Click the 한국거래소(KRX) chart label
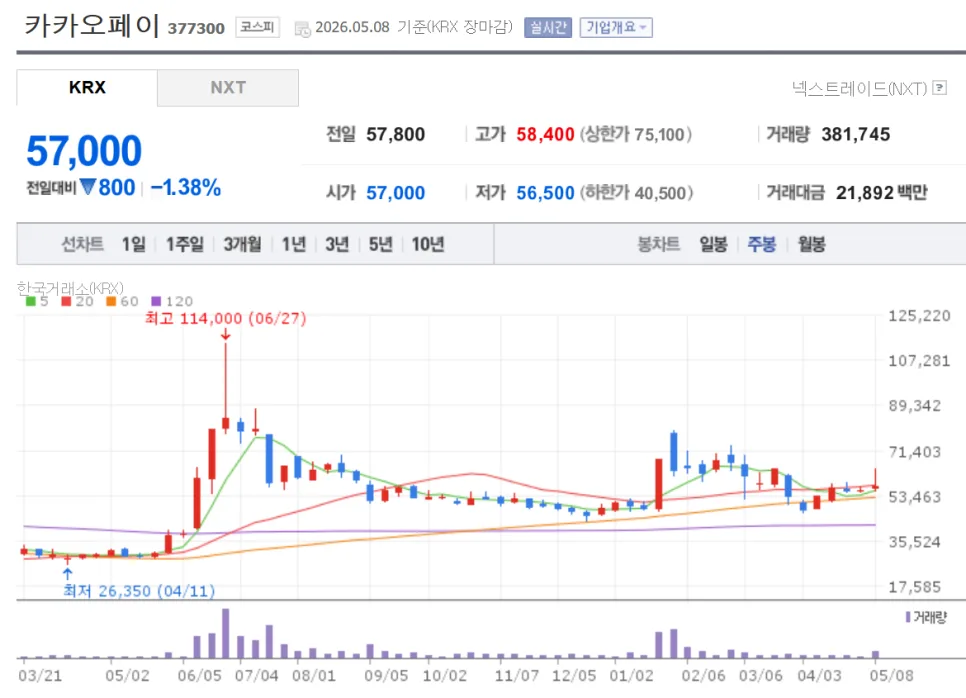This screenshot has width=966, height=698. click(x=70, y=288)
